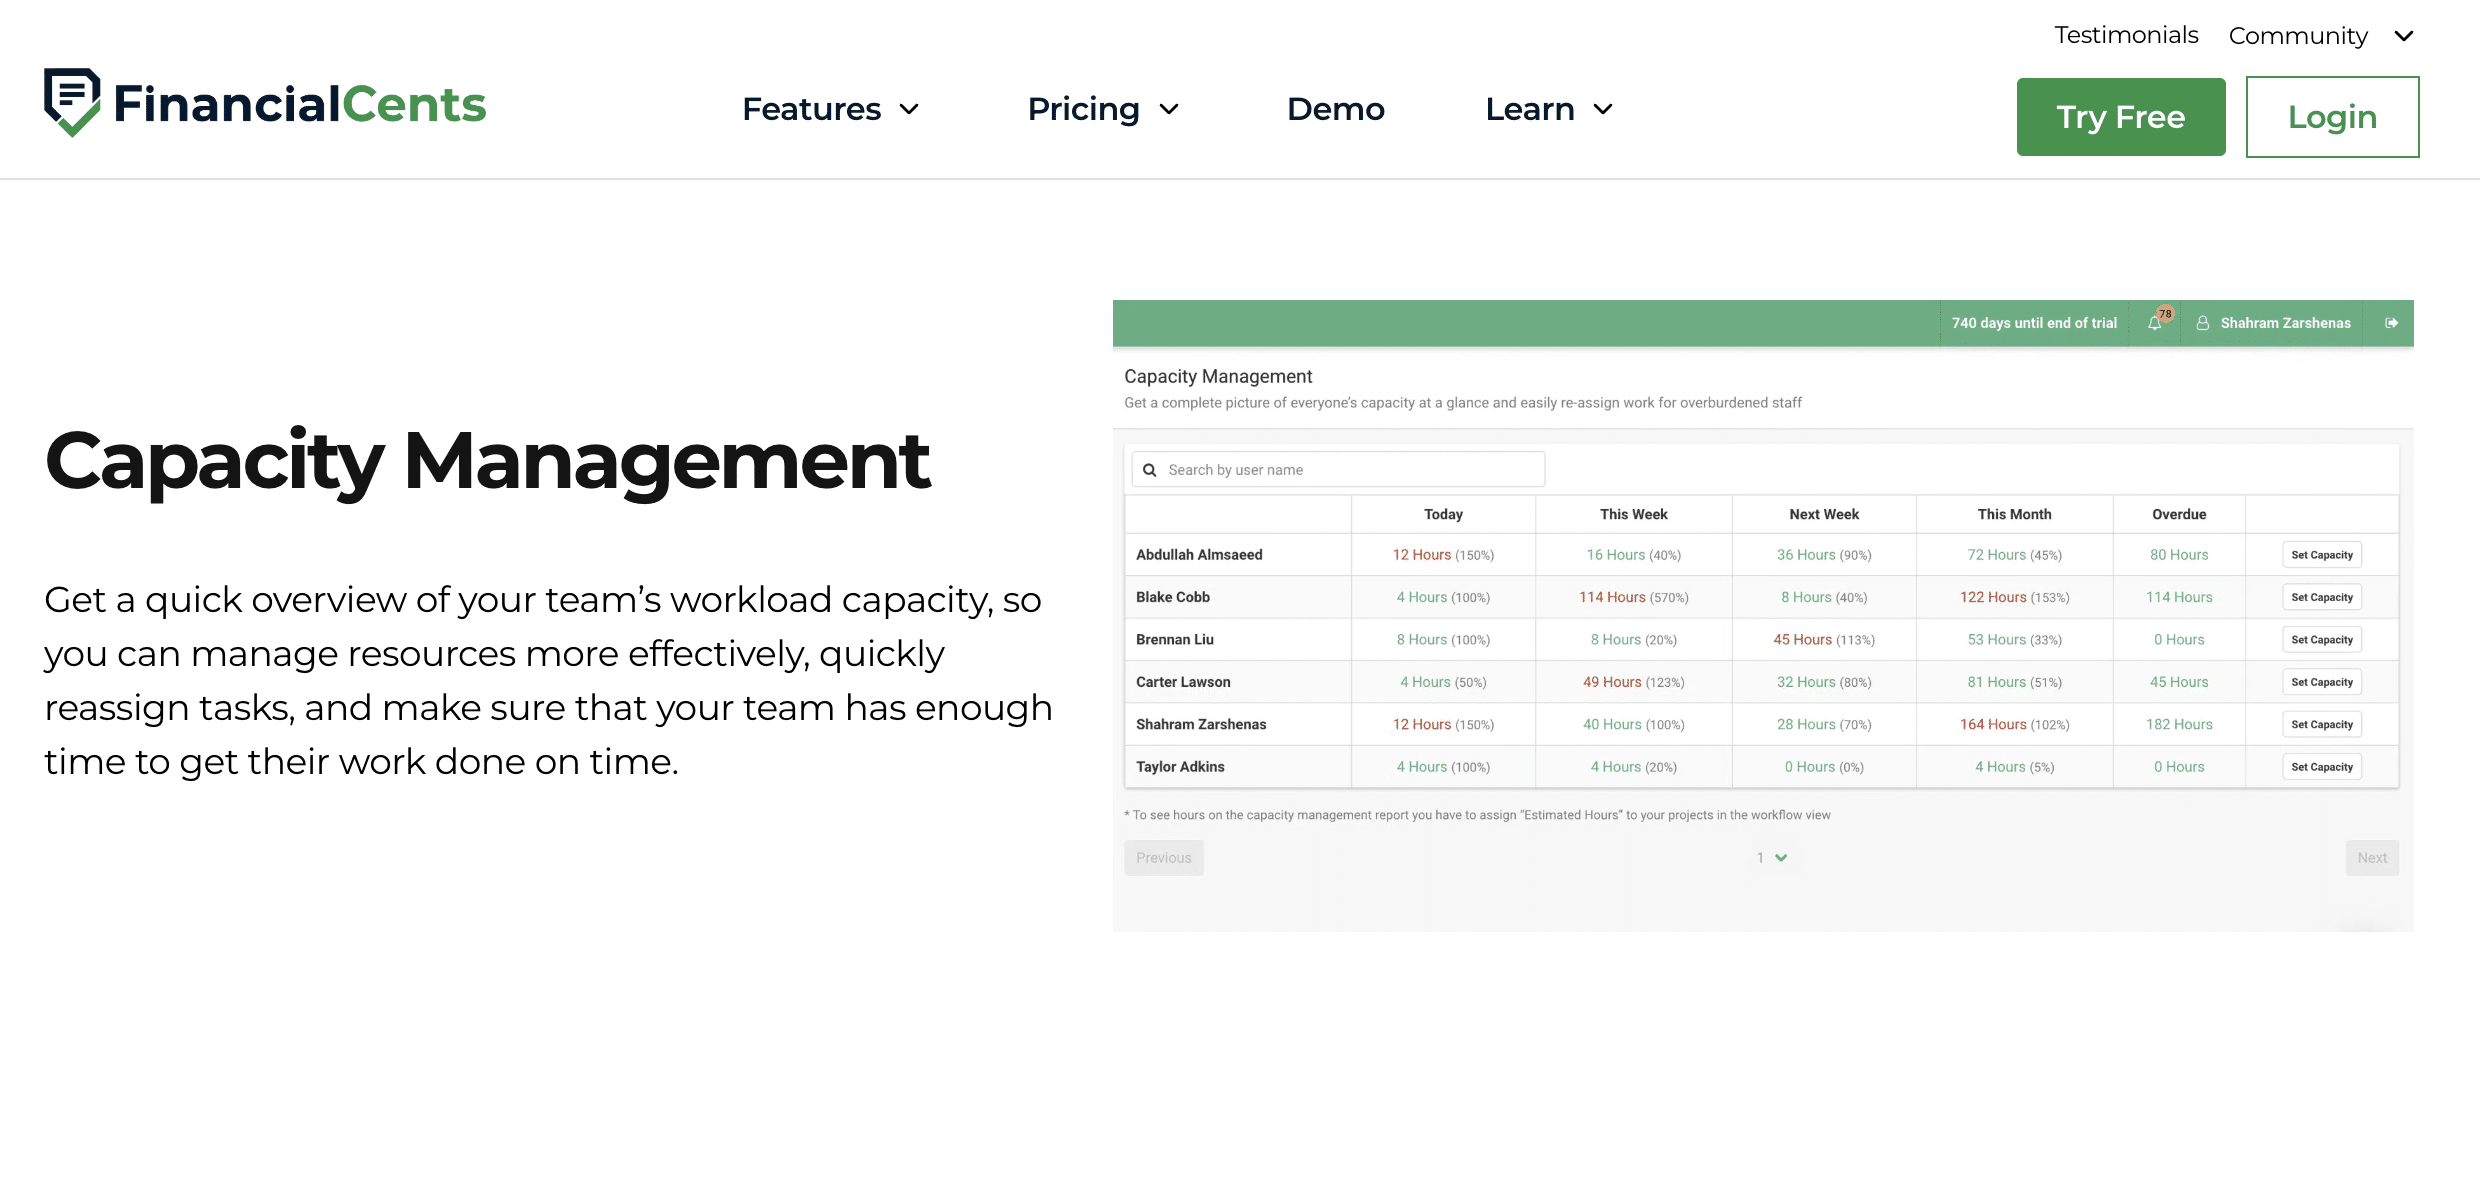This screenshot has width=2480, height=1204.
Task: Set capacity for Abdullah Almsaeed
Action: pos(2322,555)
